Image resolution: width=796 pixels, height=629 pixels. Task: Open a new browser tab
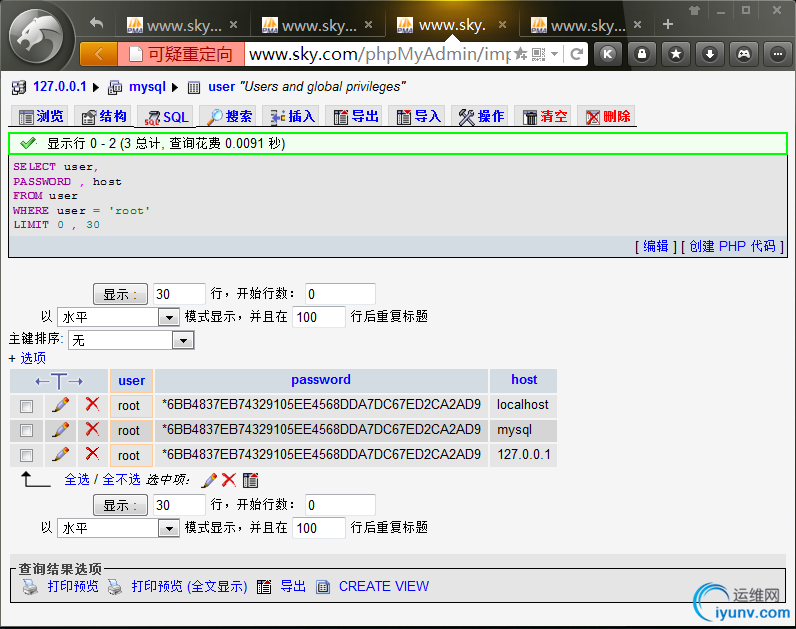(668, 24)
